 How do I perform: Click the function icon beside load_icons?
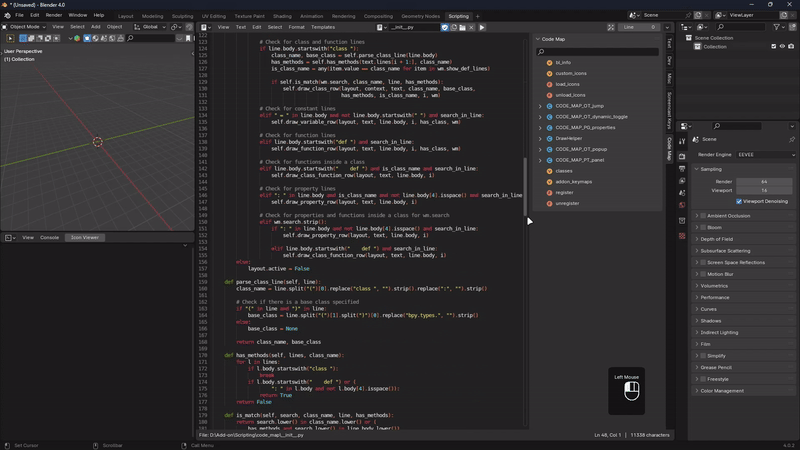pyautogui.click(x=549, y=84)
